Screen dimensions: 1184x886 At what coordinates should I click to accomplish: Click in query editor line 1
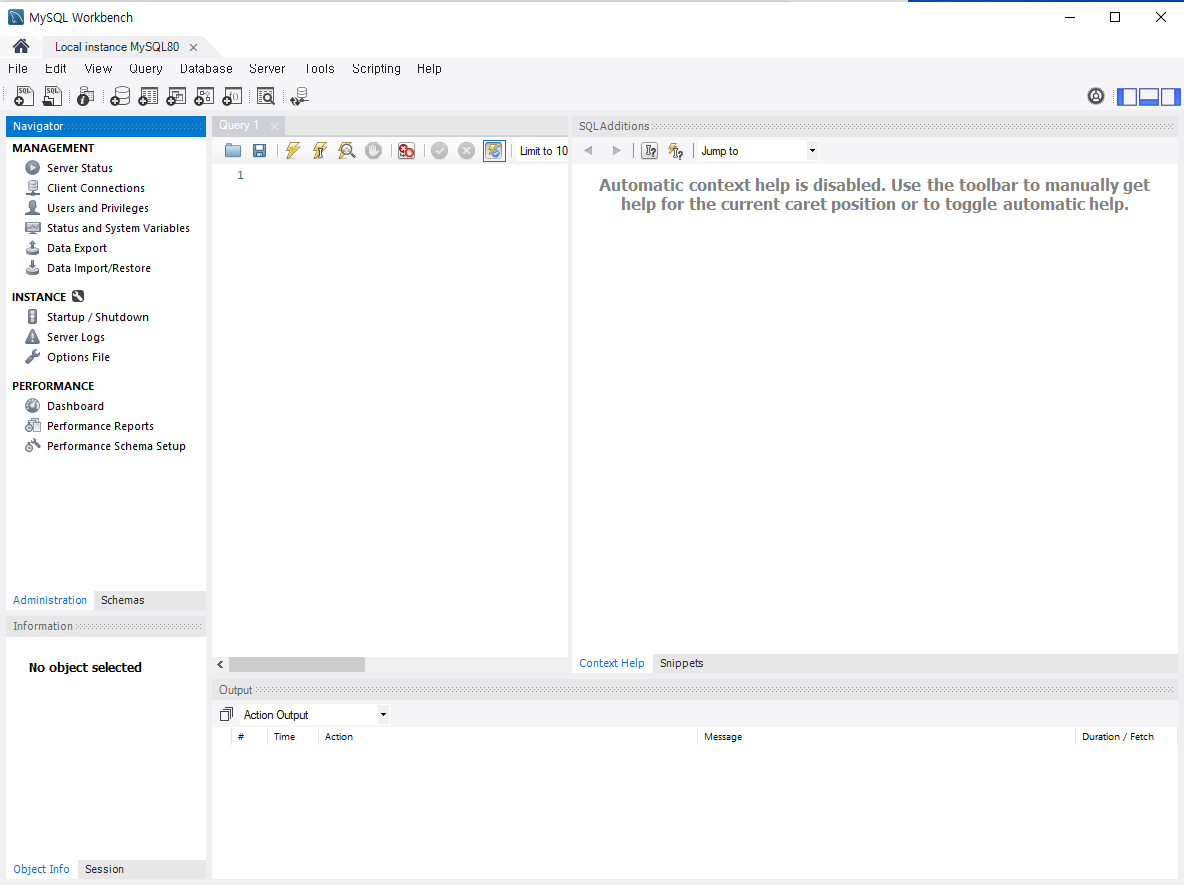(408, 175)
